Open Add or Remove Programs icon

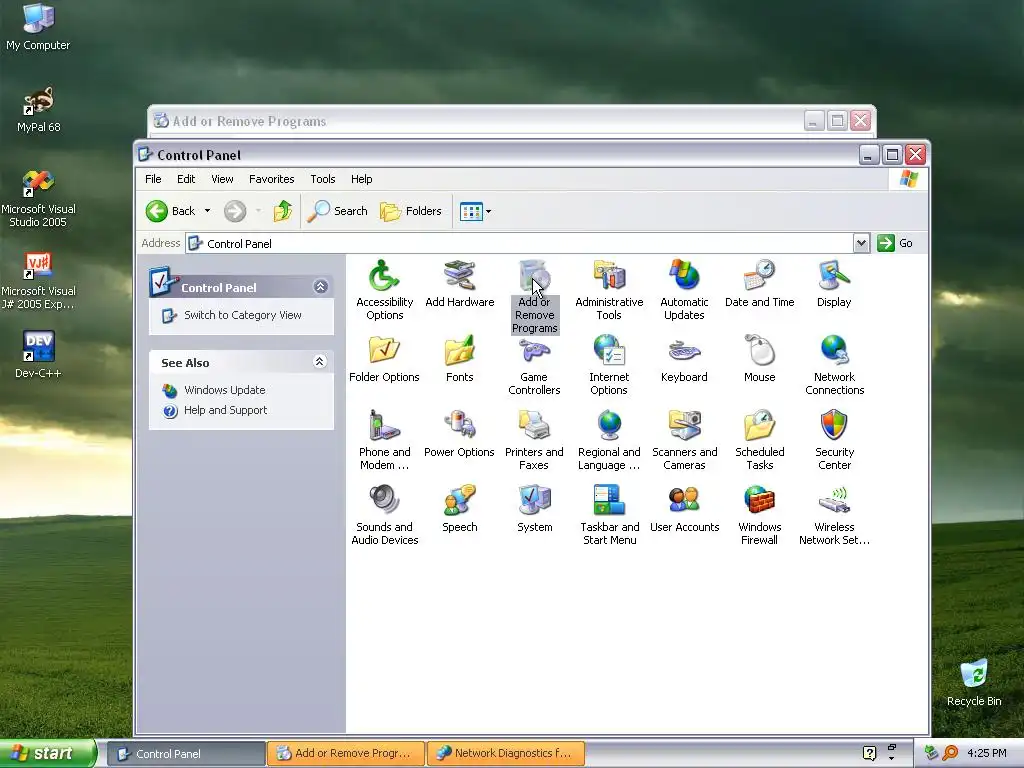coord(534,296)
